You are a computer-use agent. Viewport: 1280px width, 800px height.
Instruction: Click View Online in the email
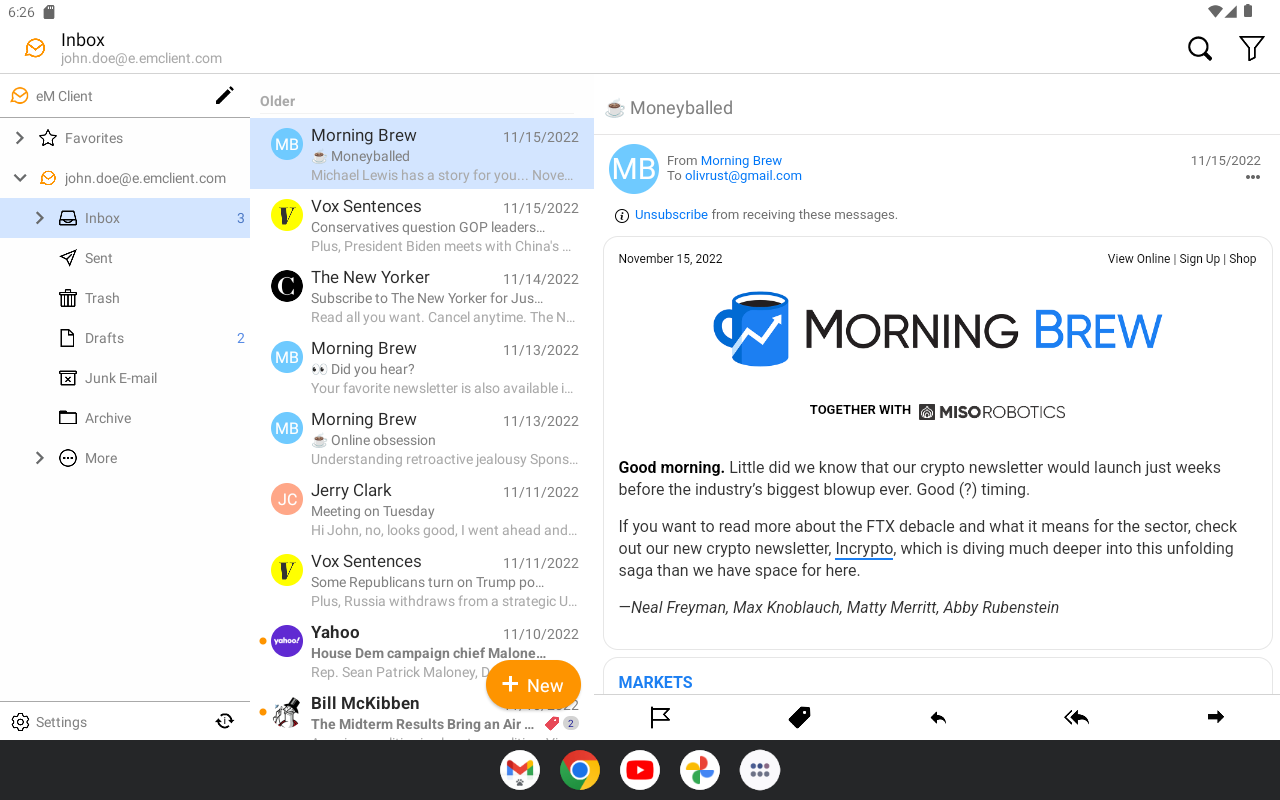[1138, 258]
